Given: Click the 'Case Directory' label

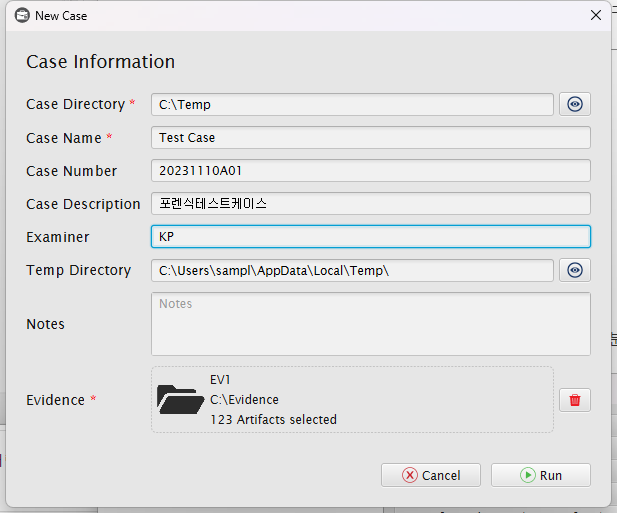Looking at the screenshot, I should (x=76, y=104).
